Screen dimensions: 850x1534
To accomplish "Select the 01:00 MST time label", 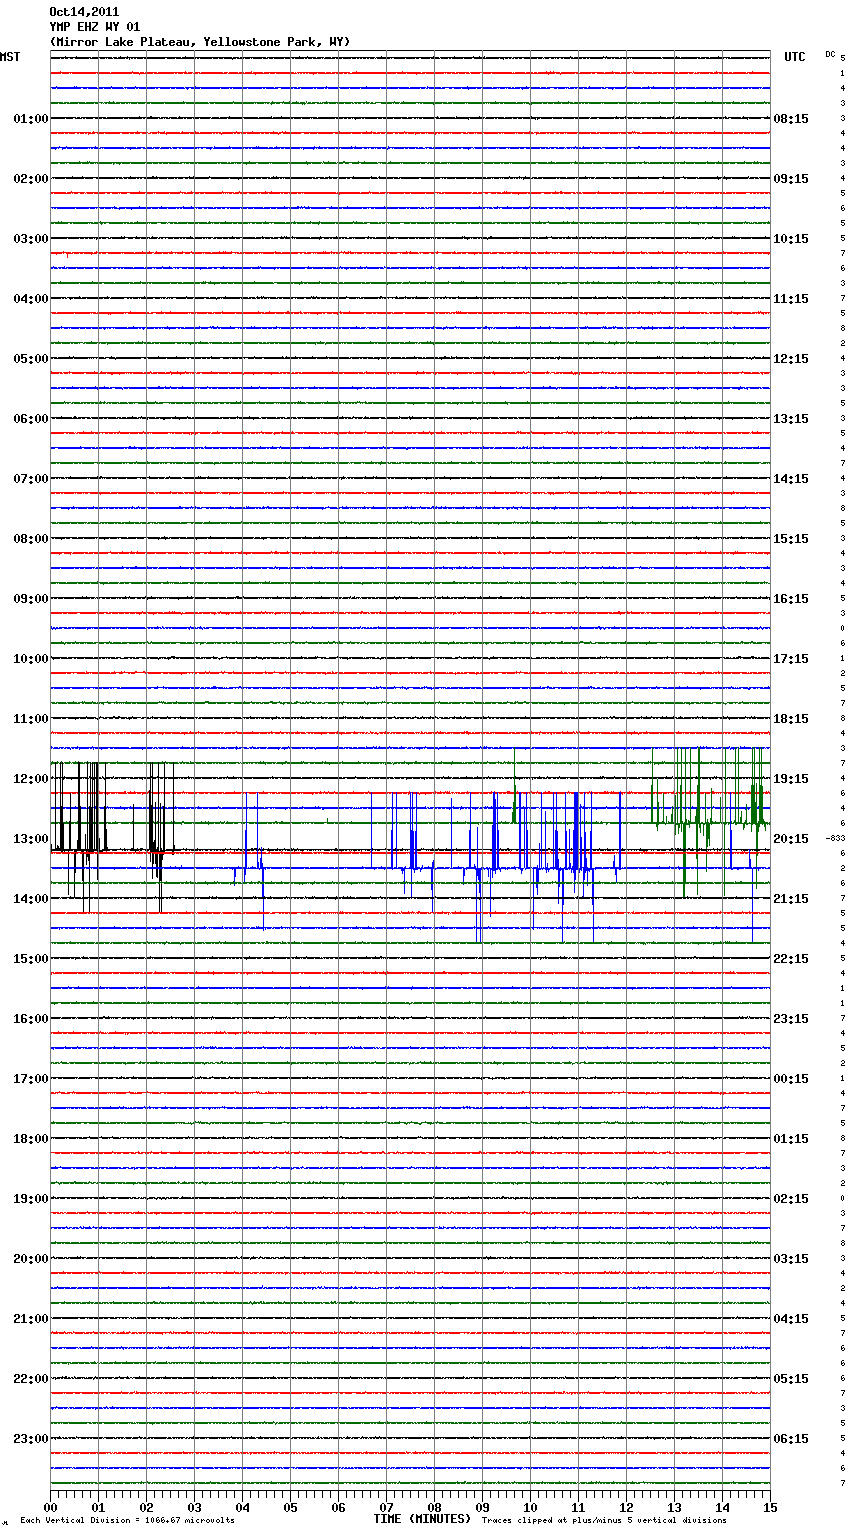I will pos(30,119).
